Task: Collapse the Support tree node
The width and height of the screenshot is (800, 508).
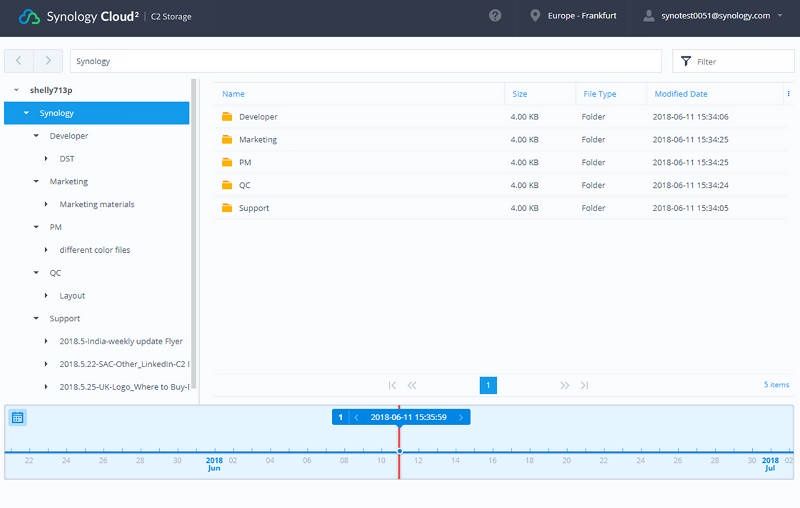Action: (x=36, y=318)
